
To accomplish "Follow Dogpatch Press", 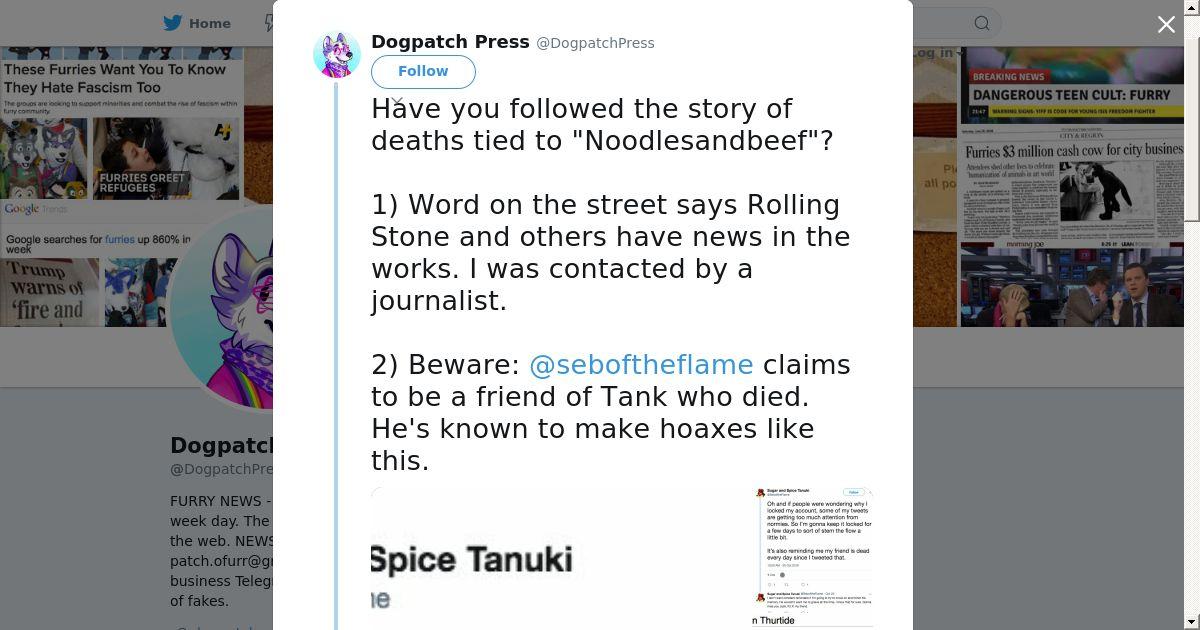I will point(423,71).
